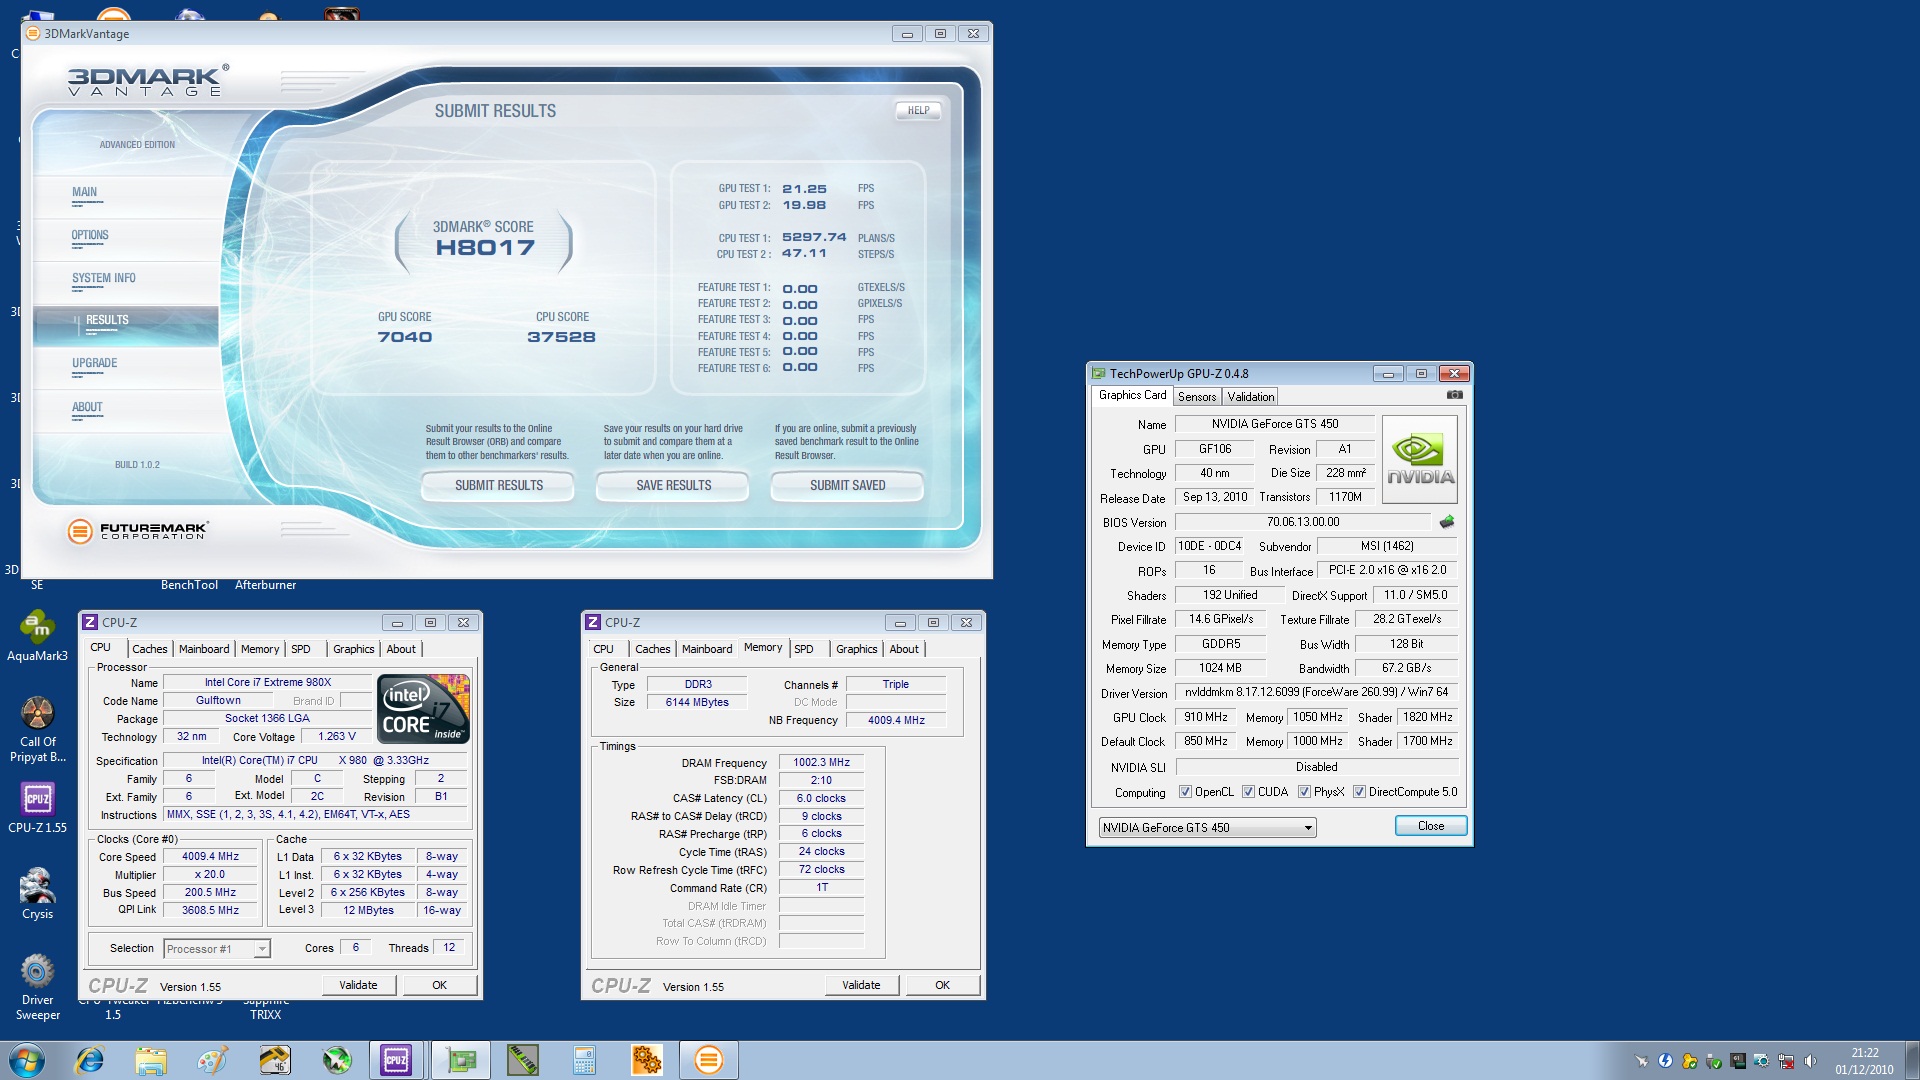This screenshot has height=1080, width=1920.
Task: Click the SAVE RESULTS button
Action: [673, 486]
